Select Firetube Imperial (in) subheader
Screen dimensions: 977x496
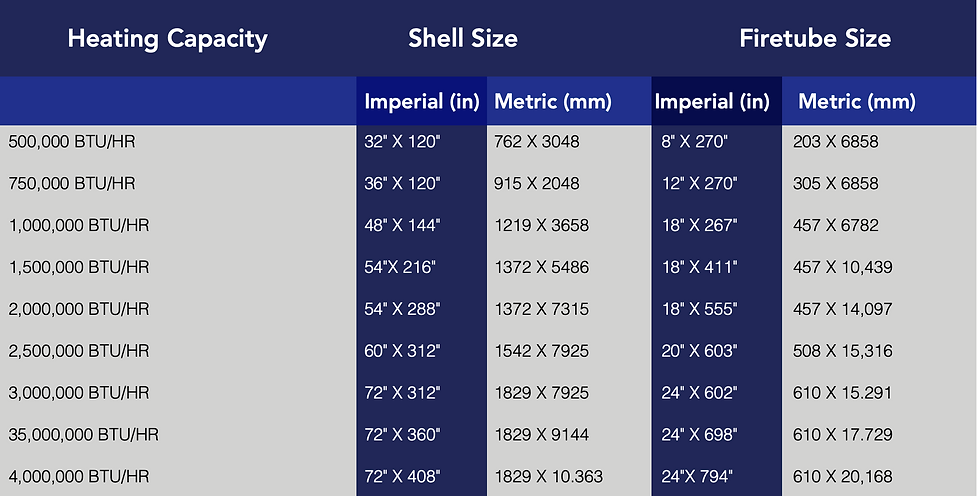point(712,101)
